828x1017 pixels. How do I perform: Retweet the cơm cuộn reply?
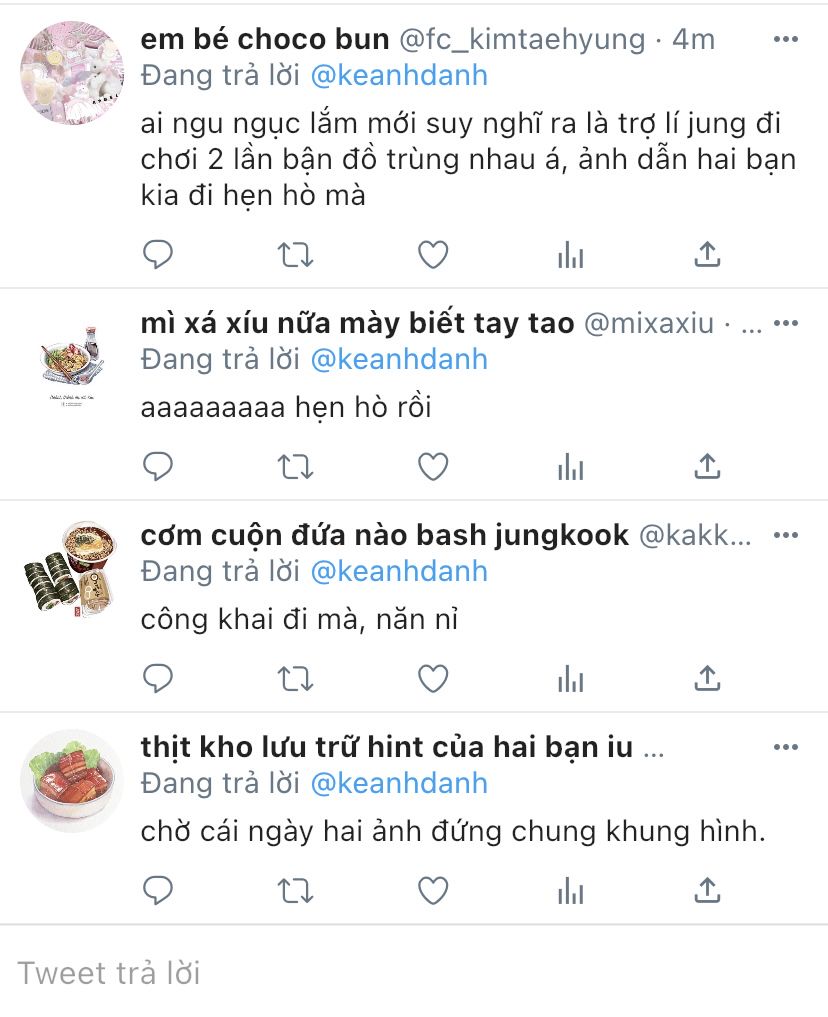coord(295,678)
